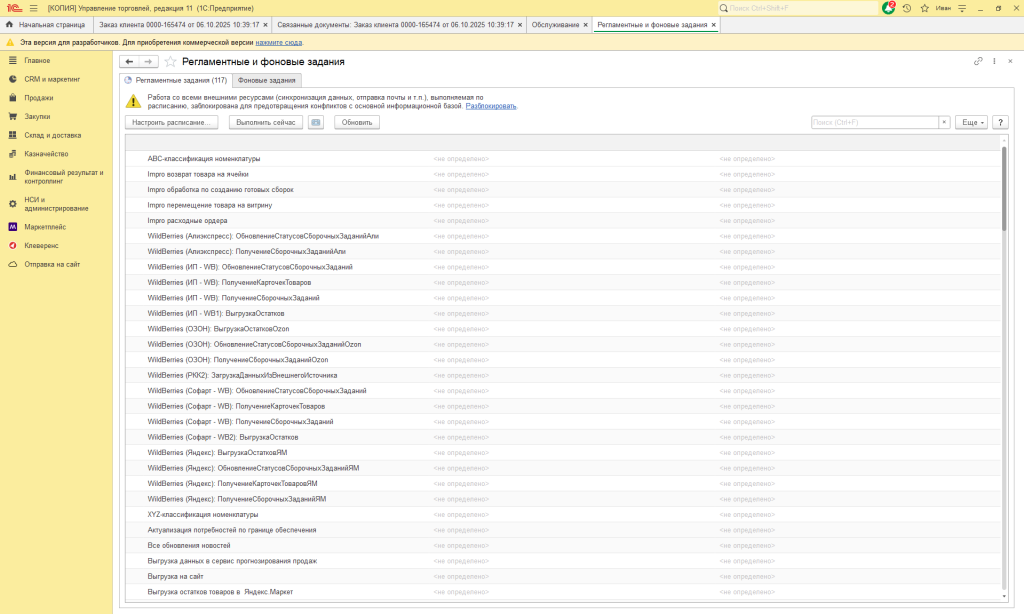Switch to the Фоновые задания tab
This screenshot has width=1024, height=614.
coord(266,80)
